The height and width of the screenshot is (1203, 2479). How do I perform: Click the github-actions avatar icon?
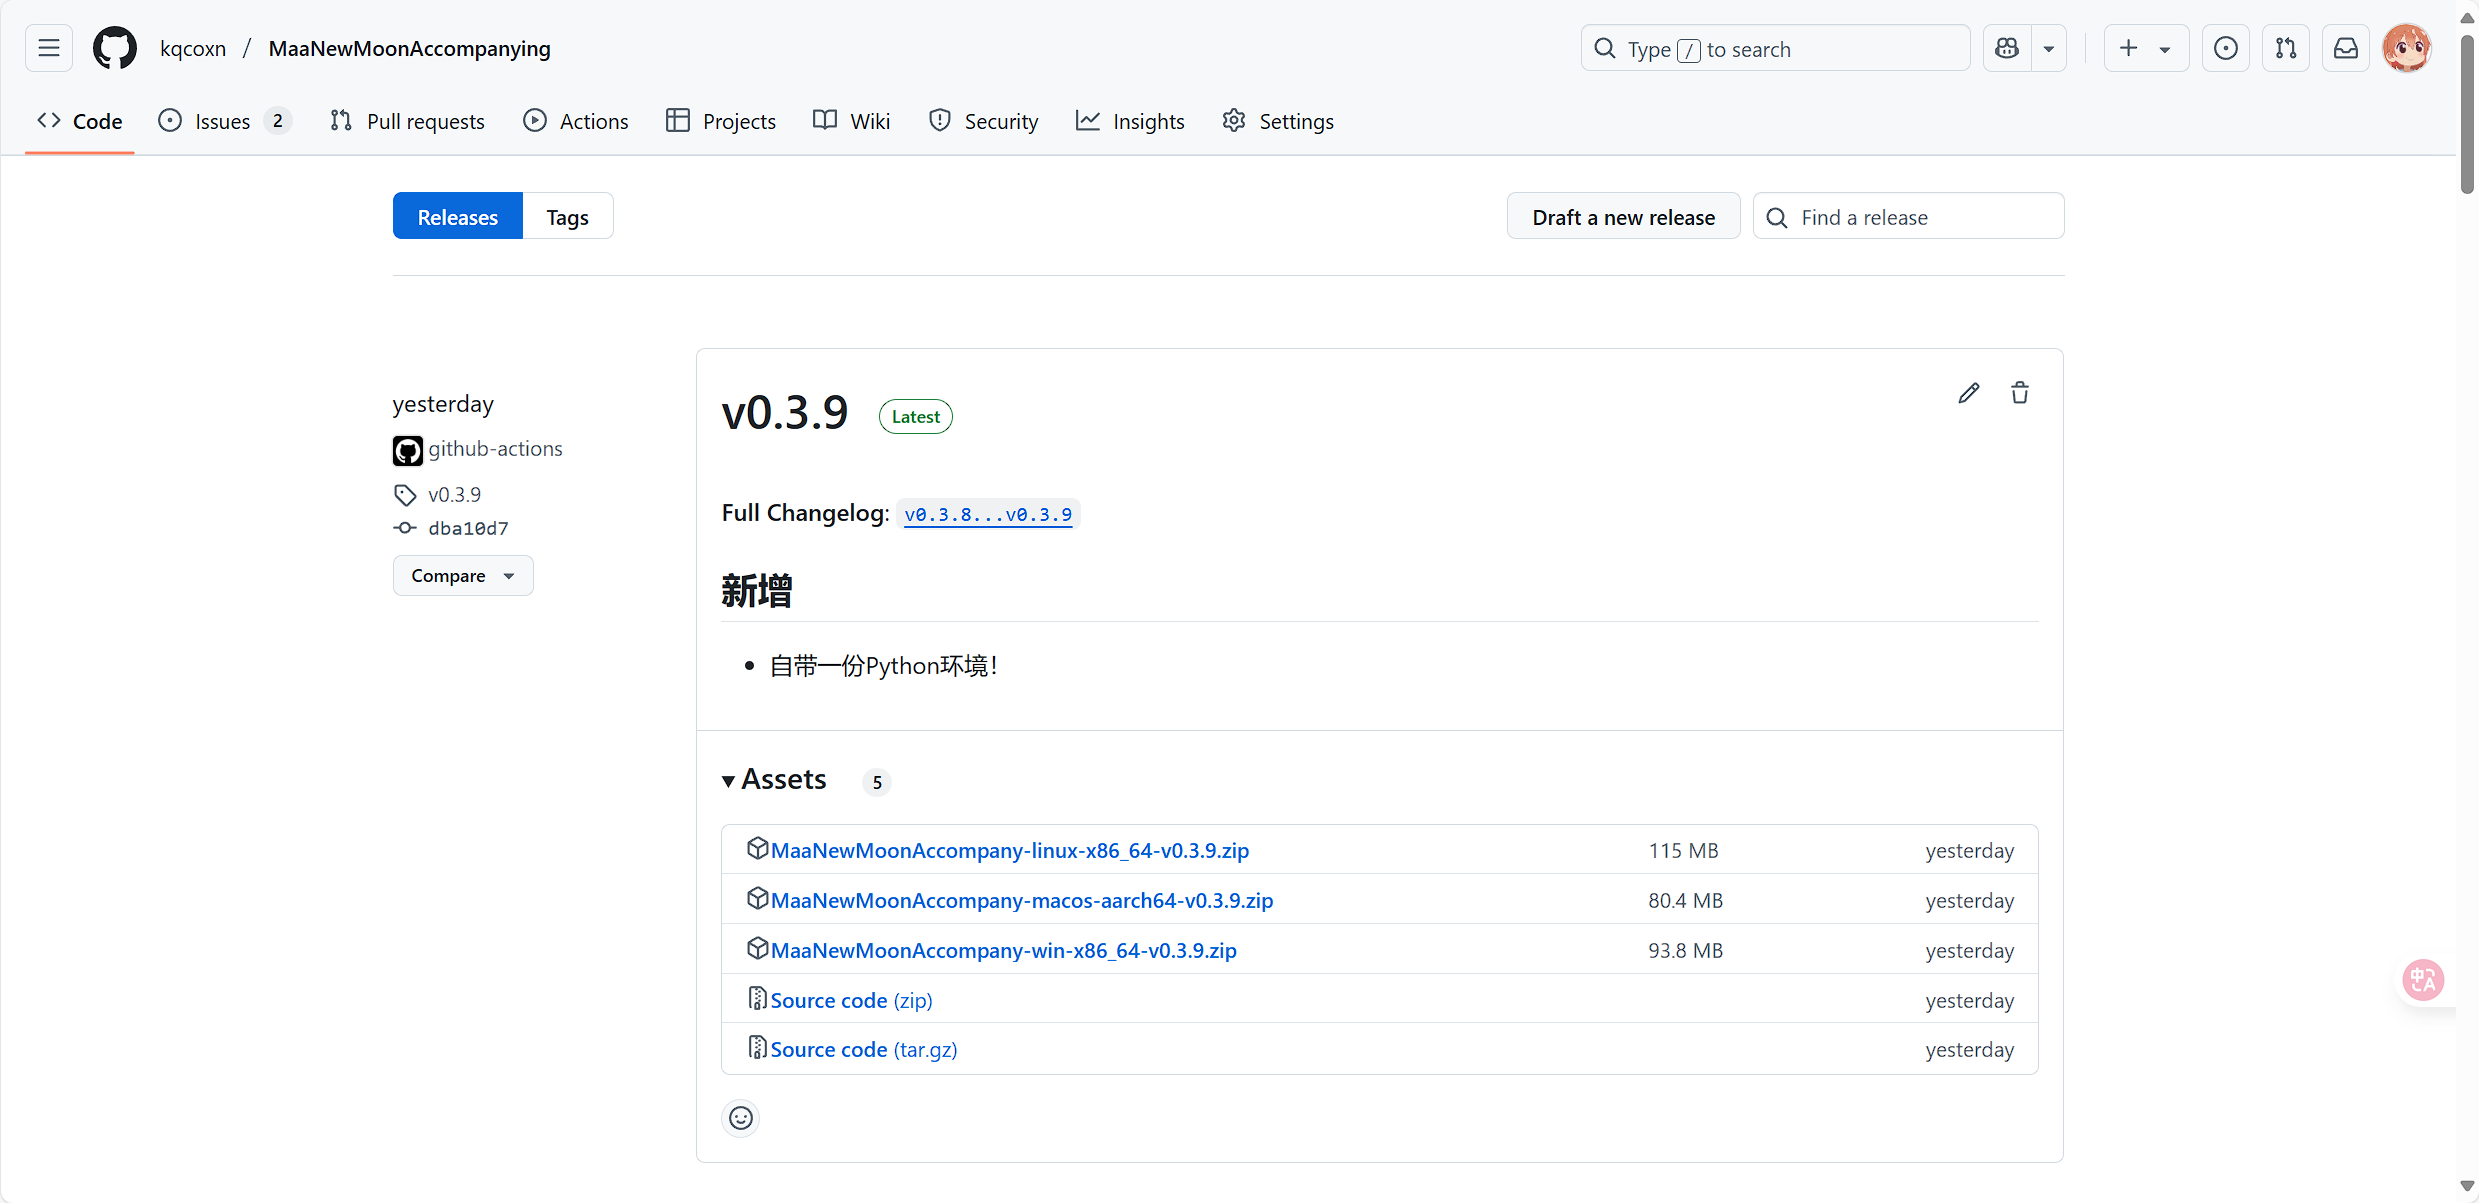[407, 450]
